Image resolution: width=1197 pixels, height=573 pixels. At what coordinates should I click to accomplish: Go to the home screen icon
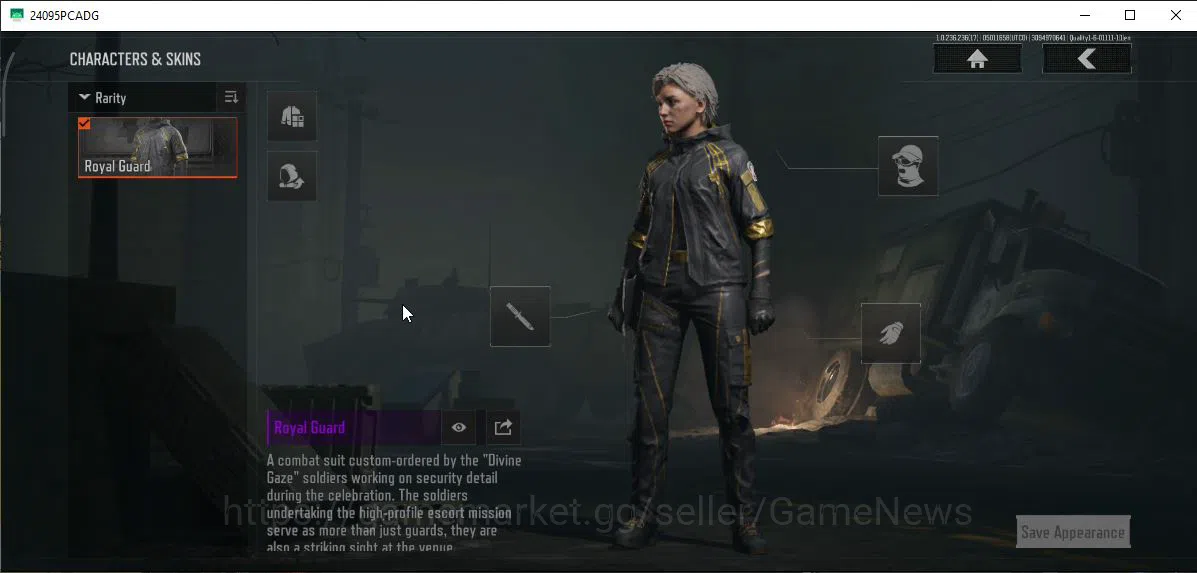(x=977, y=59)
